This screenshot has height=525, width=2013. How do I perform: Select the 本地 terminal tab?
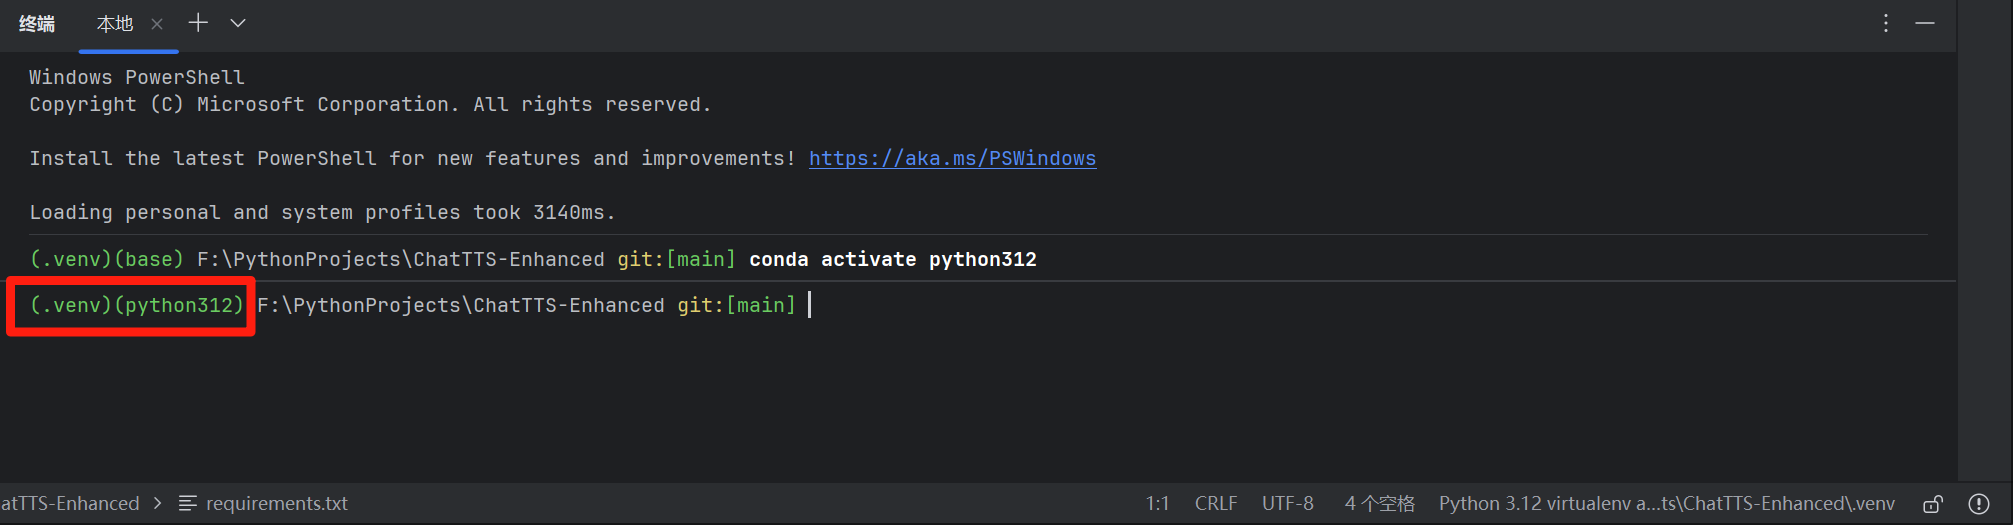point(114,24)
